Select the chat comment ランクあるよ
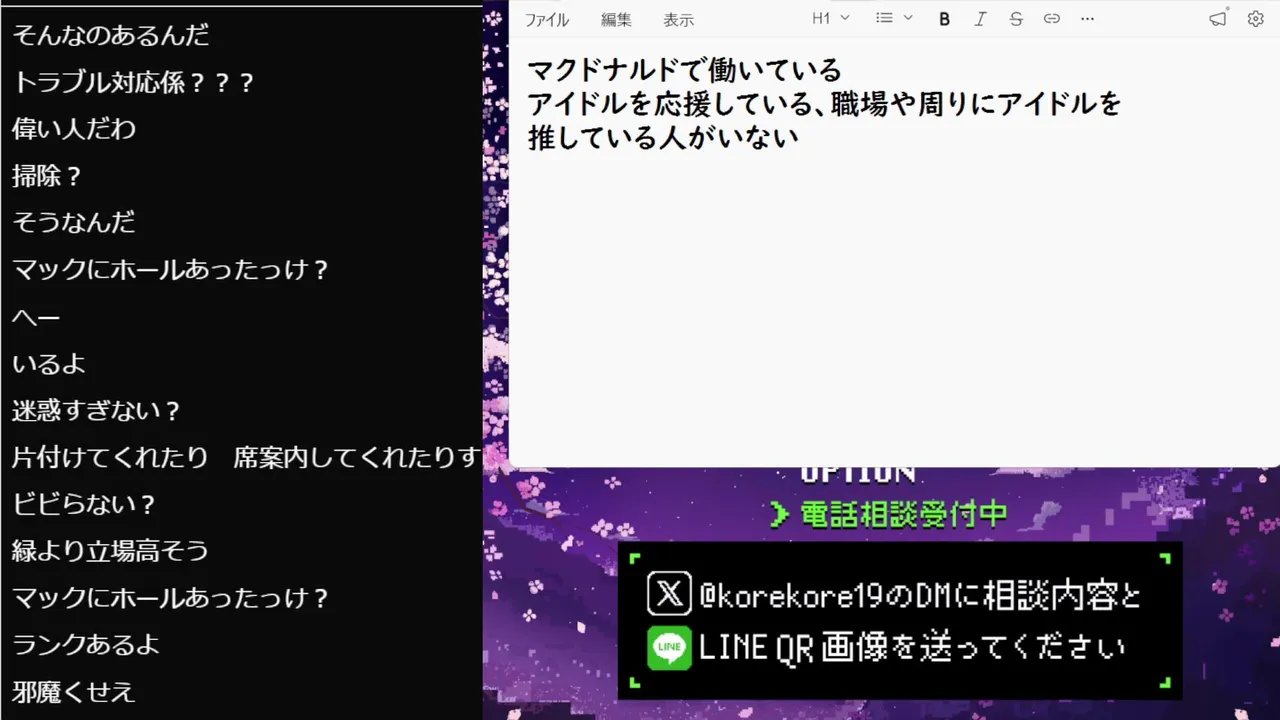 86,644
